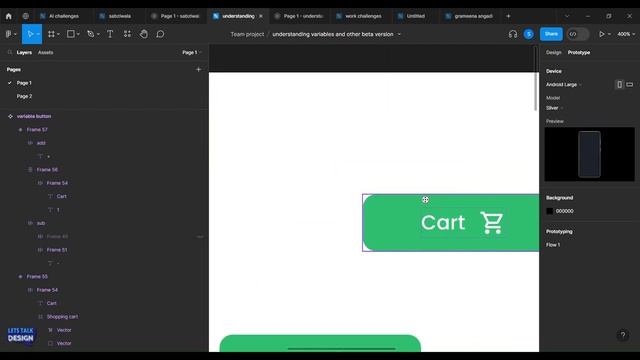This screenshot has width=640, height=360.
Task: Open the Android Large device dropdown
Action: click(564, 84)
